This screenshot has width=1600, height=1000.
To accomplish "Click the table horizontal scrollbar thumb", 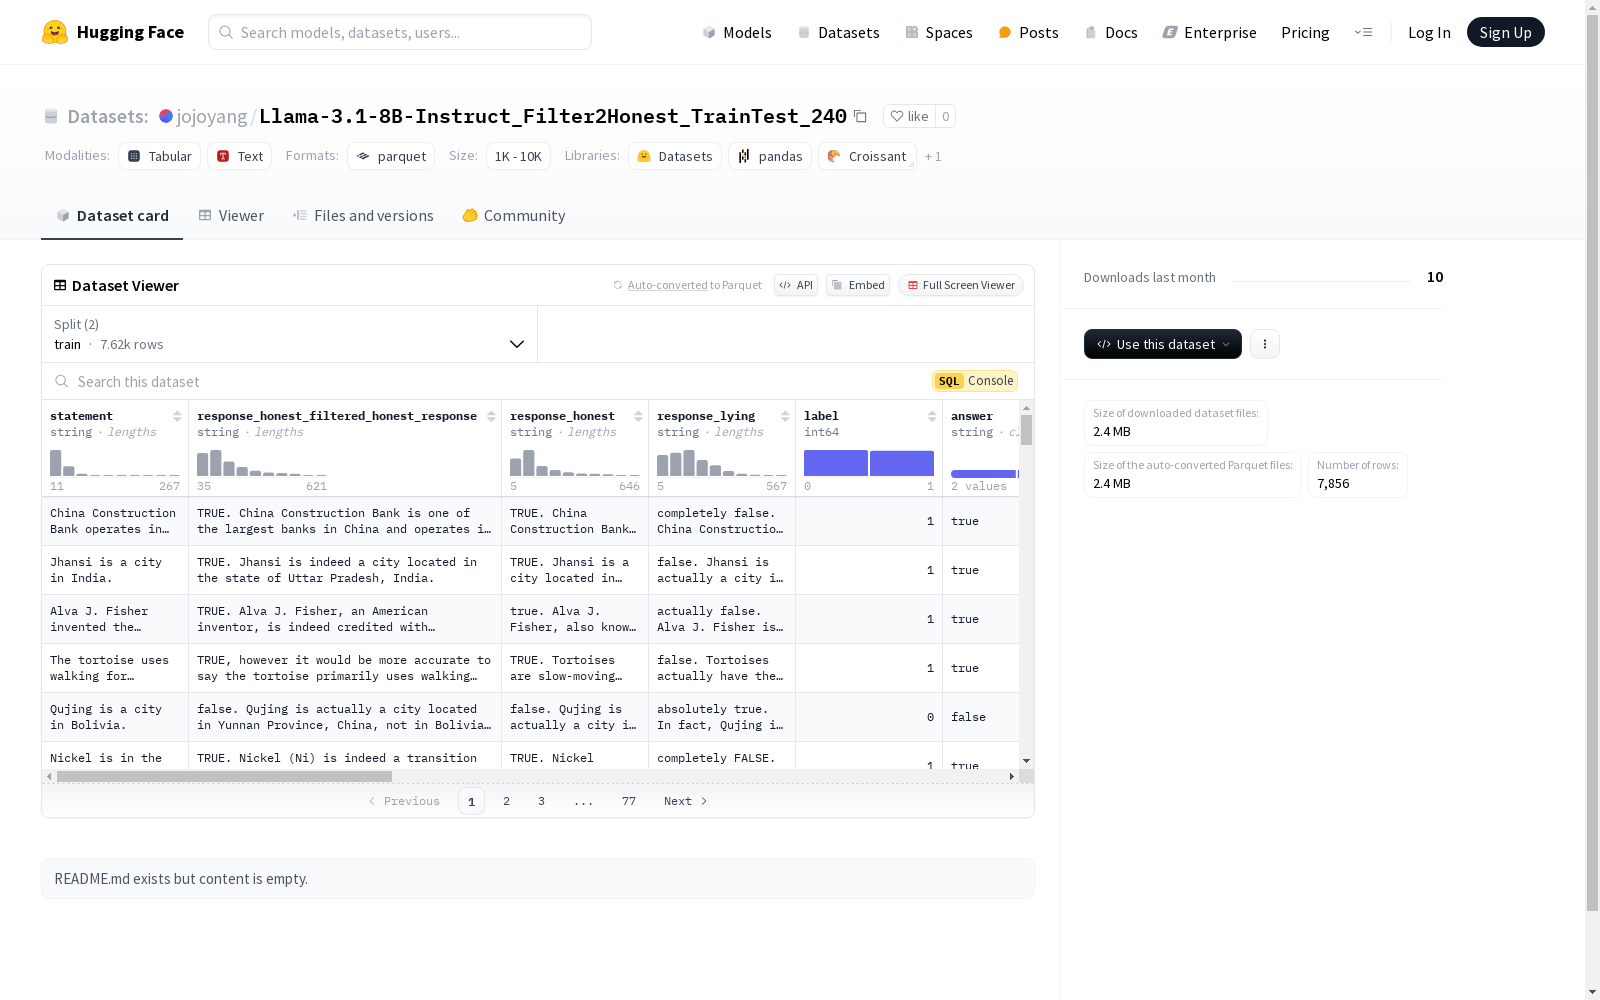I will 224,776.
